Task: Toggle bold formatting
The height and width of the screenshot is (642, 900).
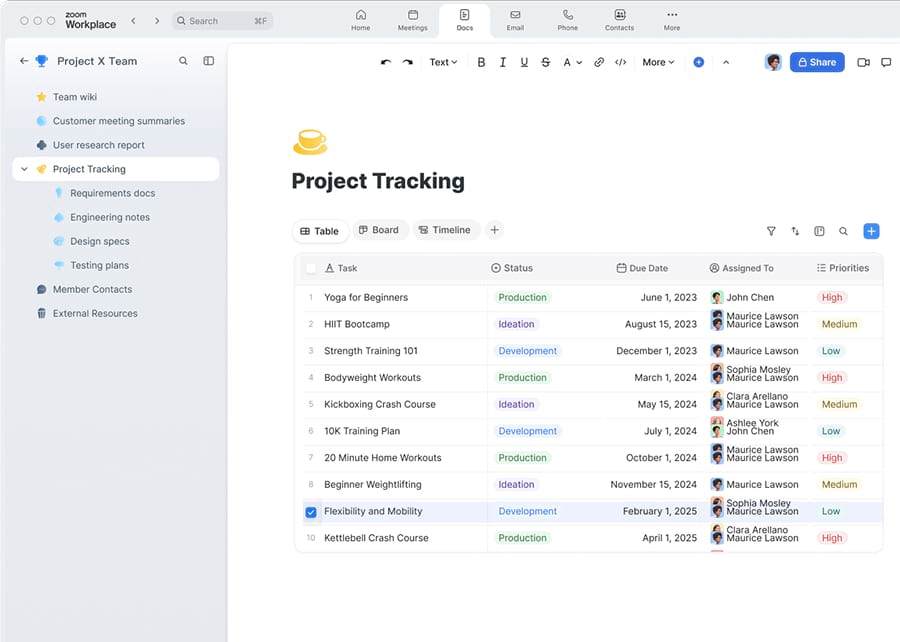Action: pyautogui.click(x=481, y=62)
